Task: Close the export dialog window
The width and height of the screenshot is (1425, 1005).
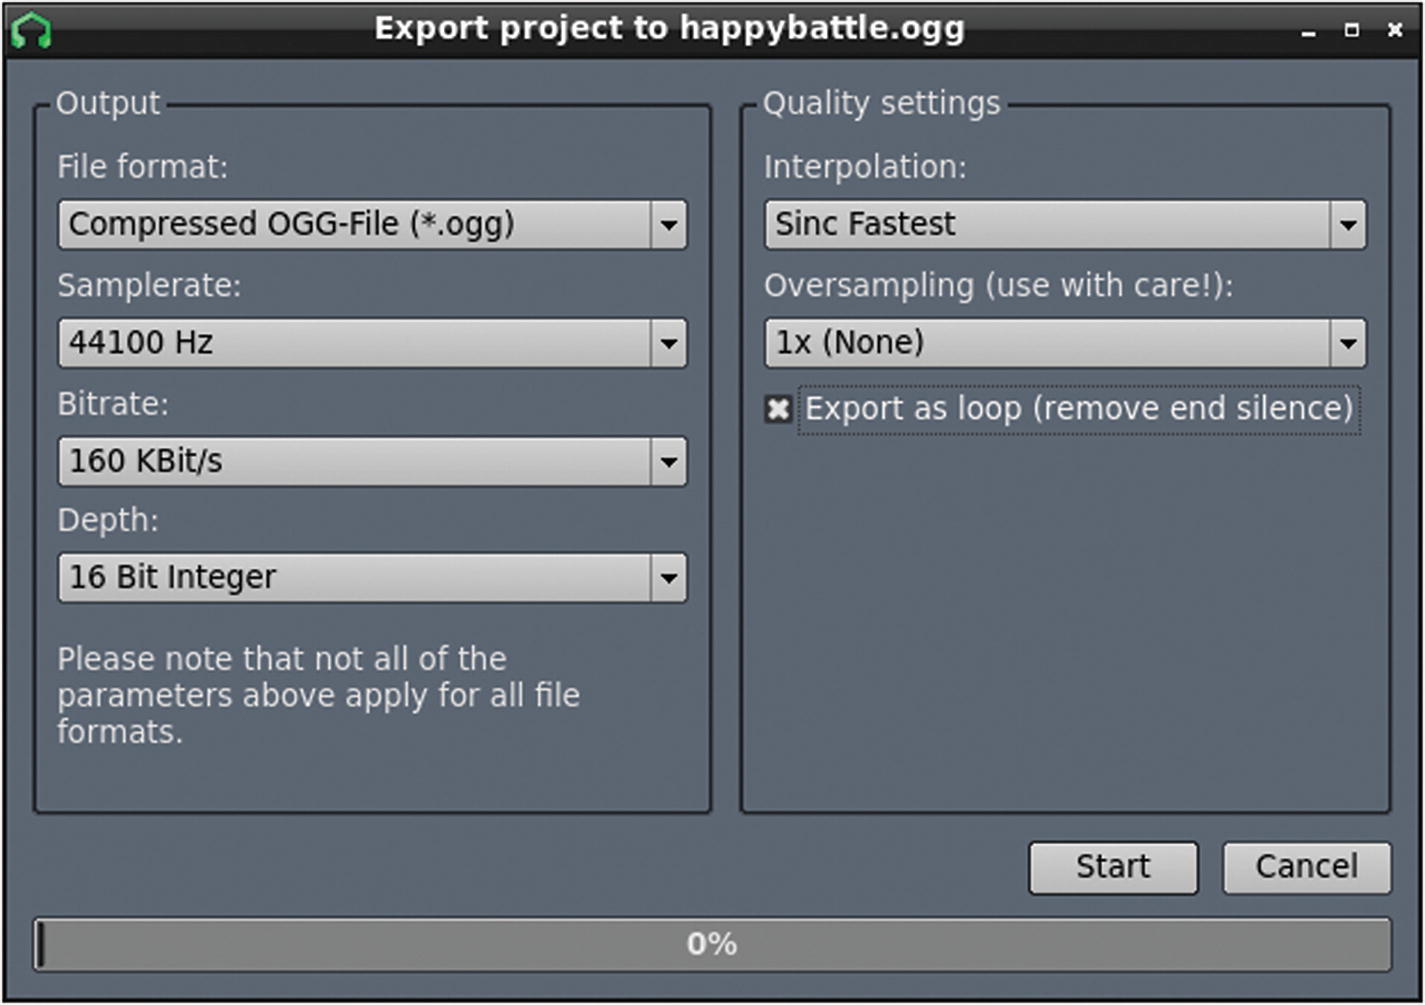Action: [x=1395, y=31]
